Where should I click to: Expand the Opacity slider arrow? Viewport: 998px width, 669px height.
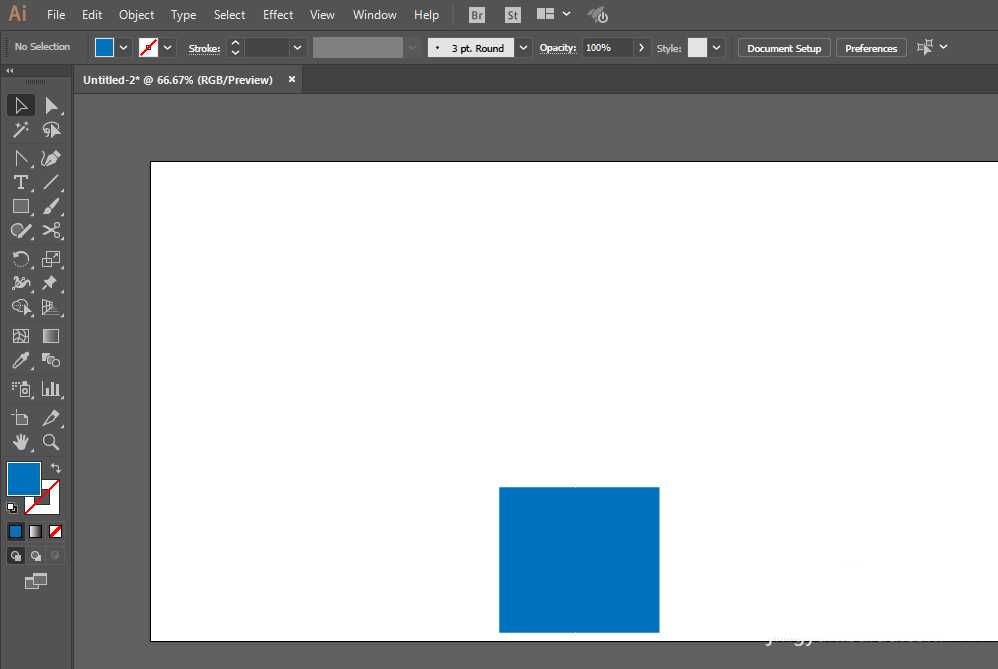641,48
